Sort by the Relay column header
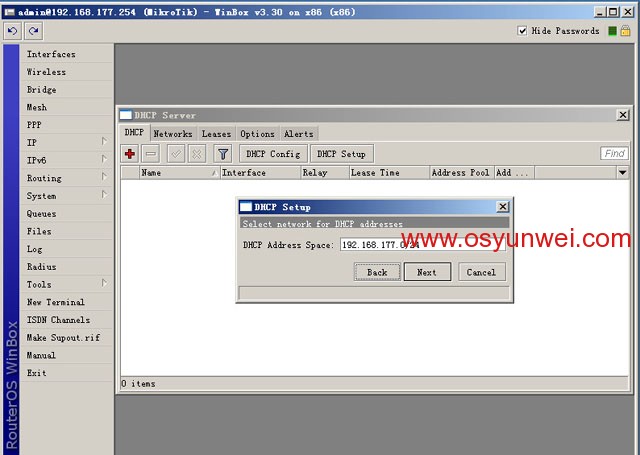 coord(325,173)
